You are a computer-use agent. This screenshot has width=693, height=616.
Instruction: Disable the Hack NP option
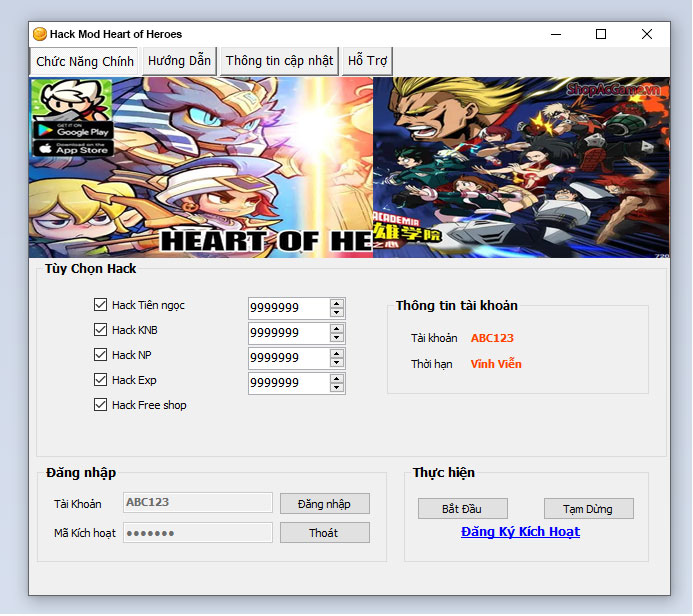(100, 355)
